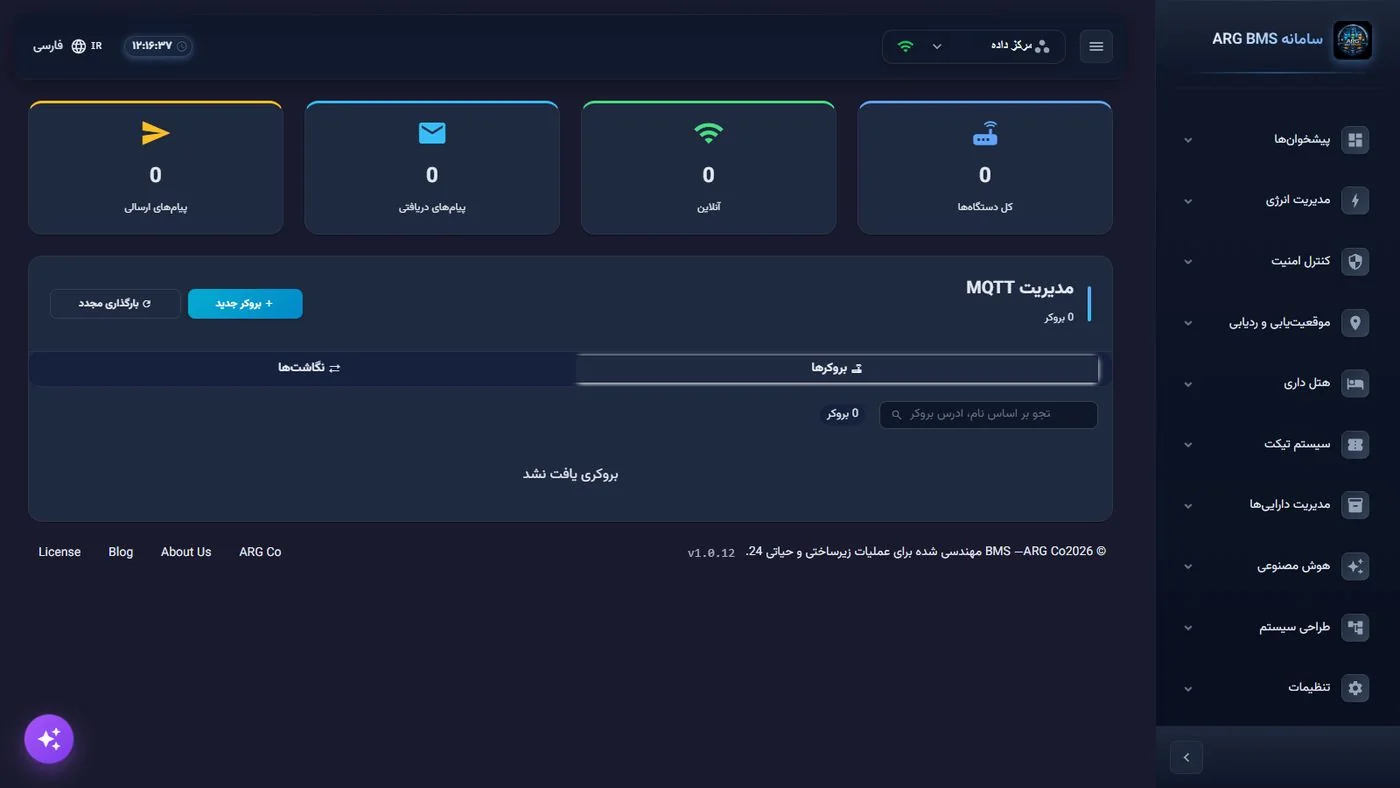
Task: Toggle the hamburger menu button
Action: point(1096,47)
